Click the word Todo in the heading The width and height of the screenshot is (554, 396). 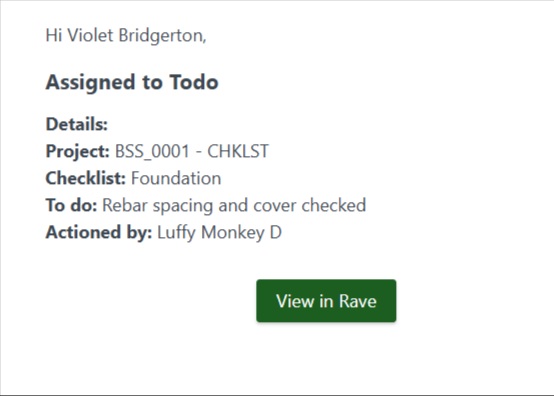pyautogui.click(x=194, y=82)
